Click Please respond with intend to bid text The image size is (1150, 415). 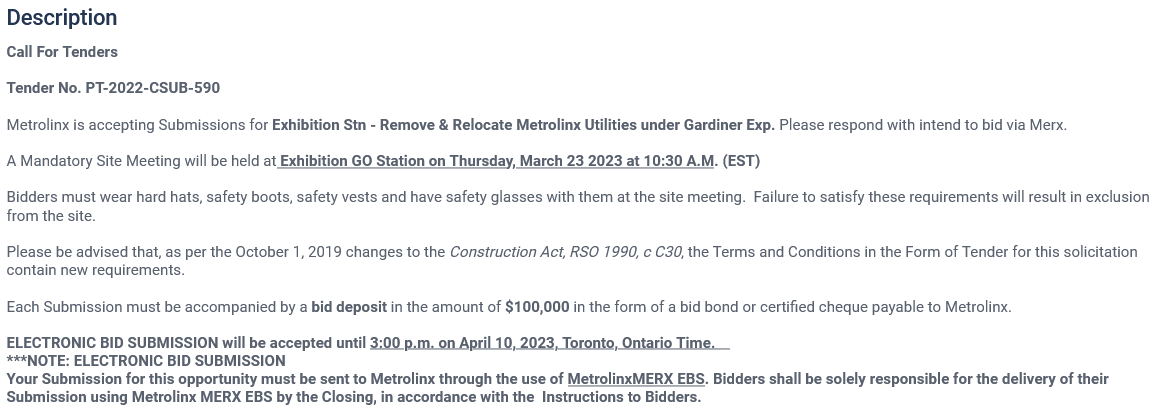click(922, 125)
